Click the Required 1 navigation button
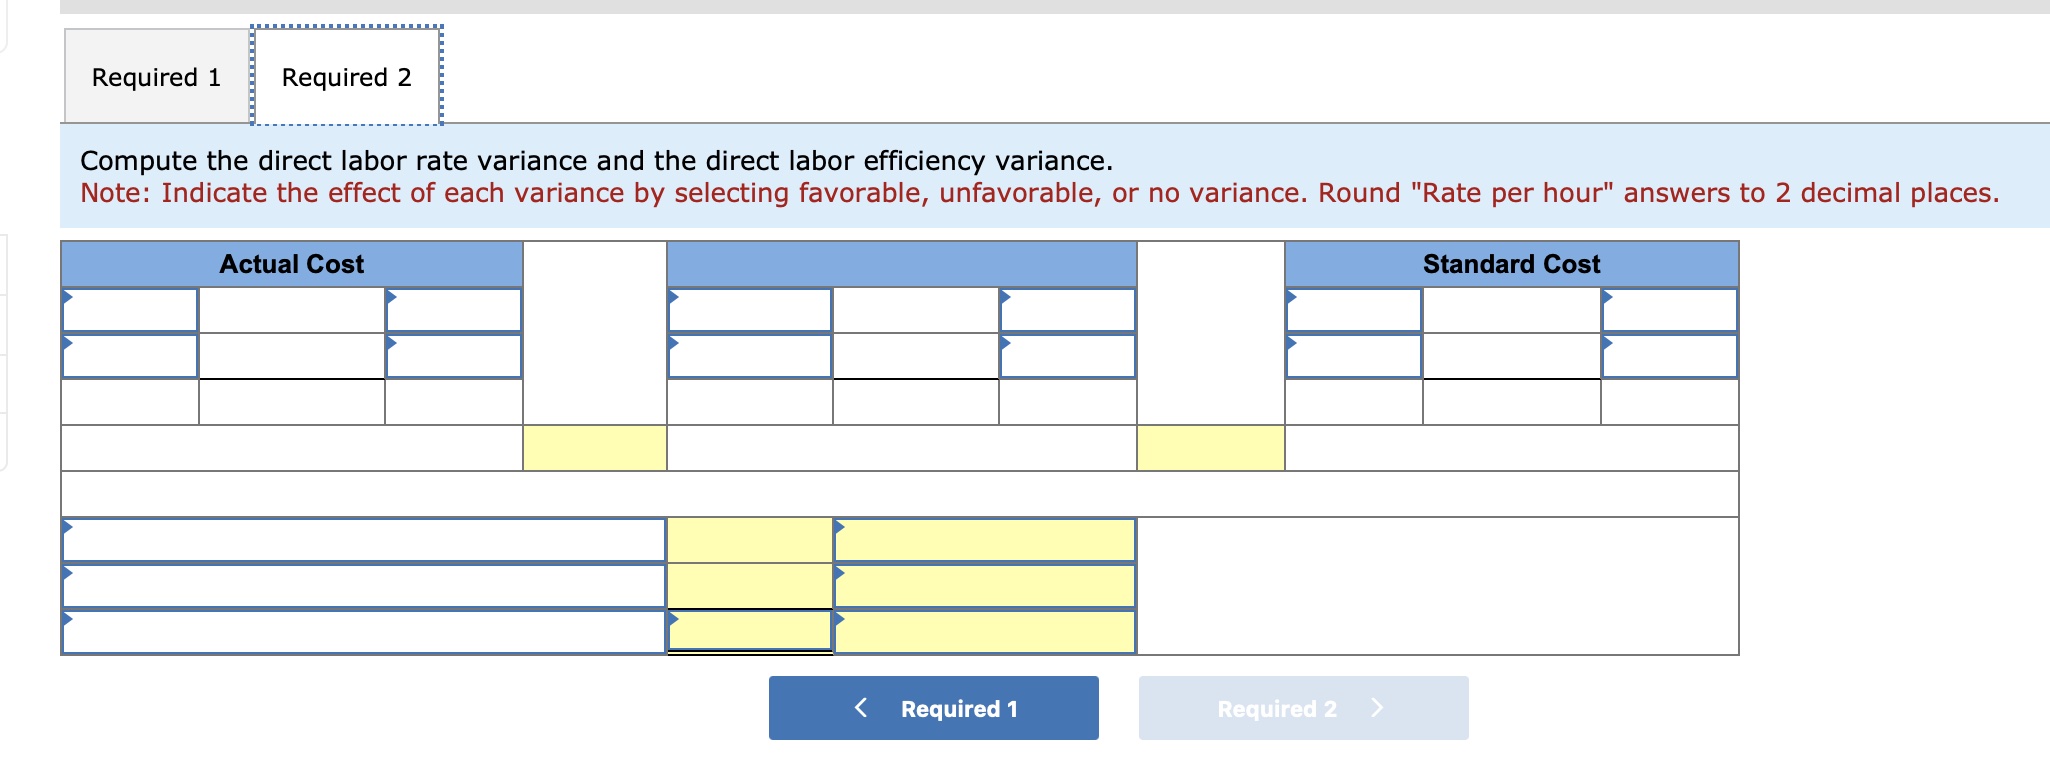 [932, 708]
